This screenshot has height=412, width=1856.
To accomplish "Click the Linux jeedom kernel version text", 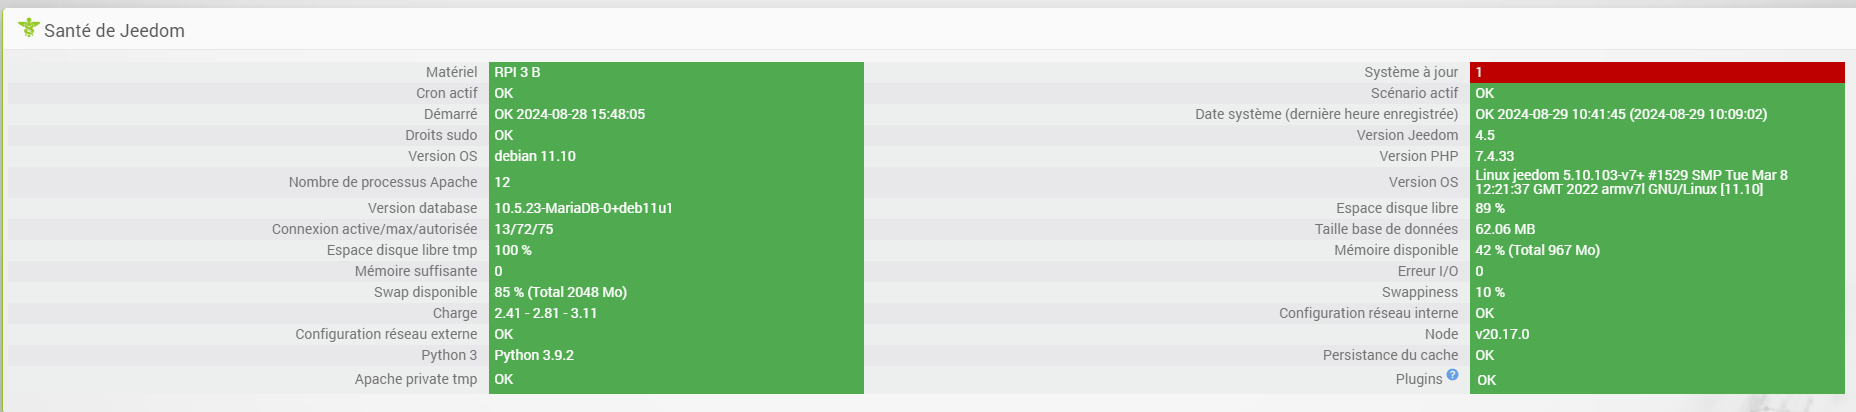I will click(1631, 182).
